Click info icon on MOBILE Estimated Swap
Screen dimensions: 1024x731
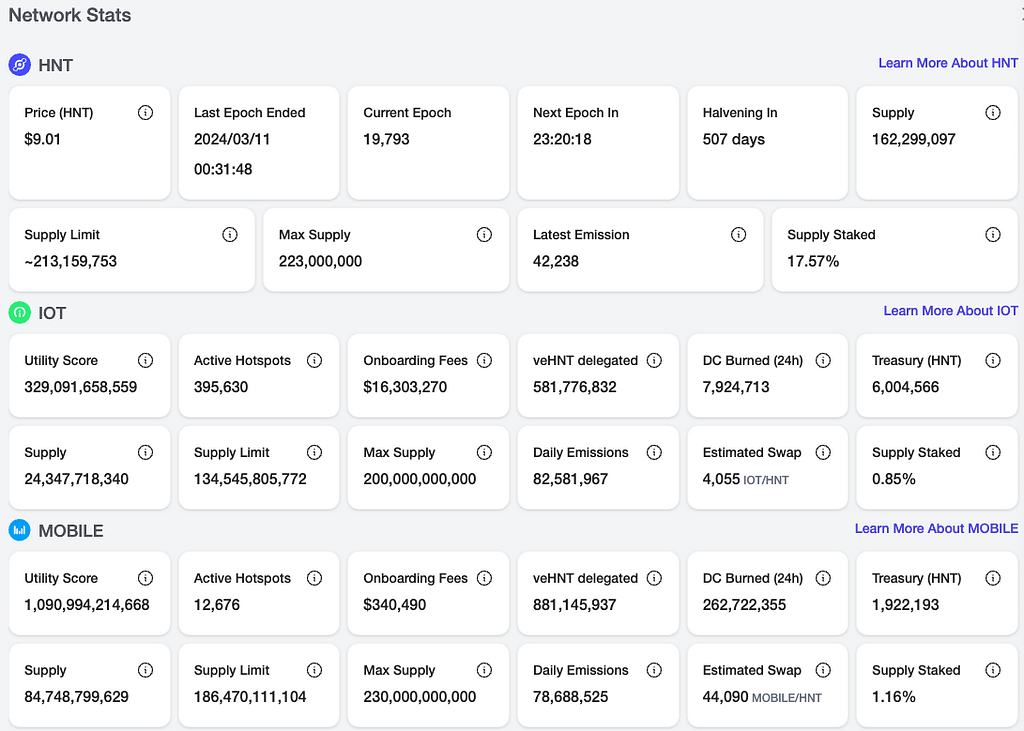coord(823,670)
